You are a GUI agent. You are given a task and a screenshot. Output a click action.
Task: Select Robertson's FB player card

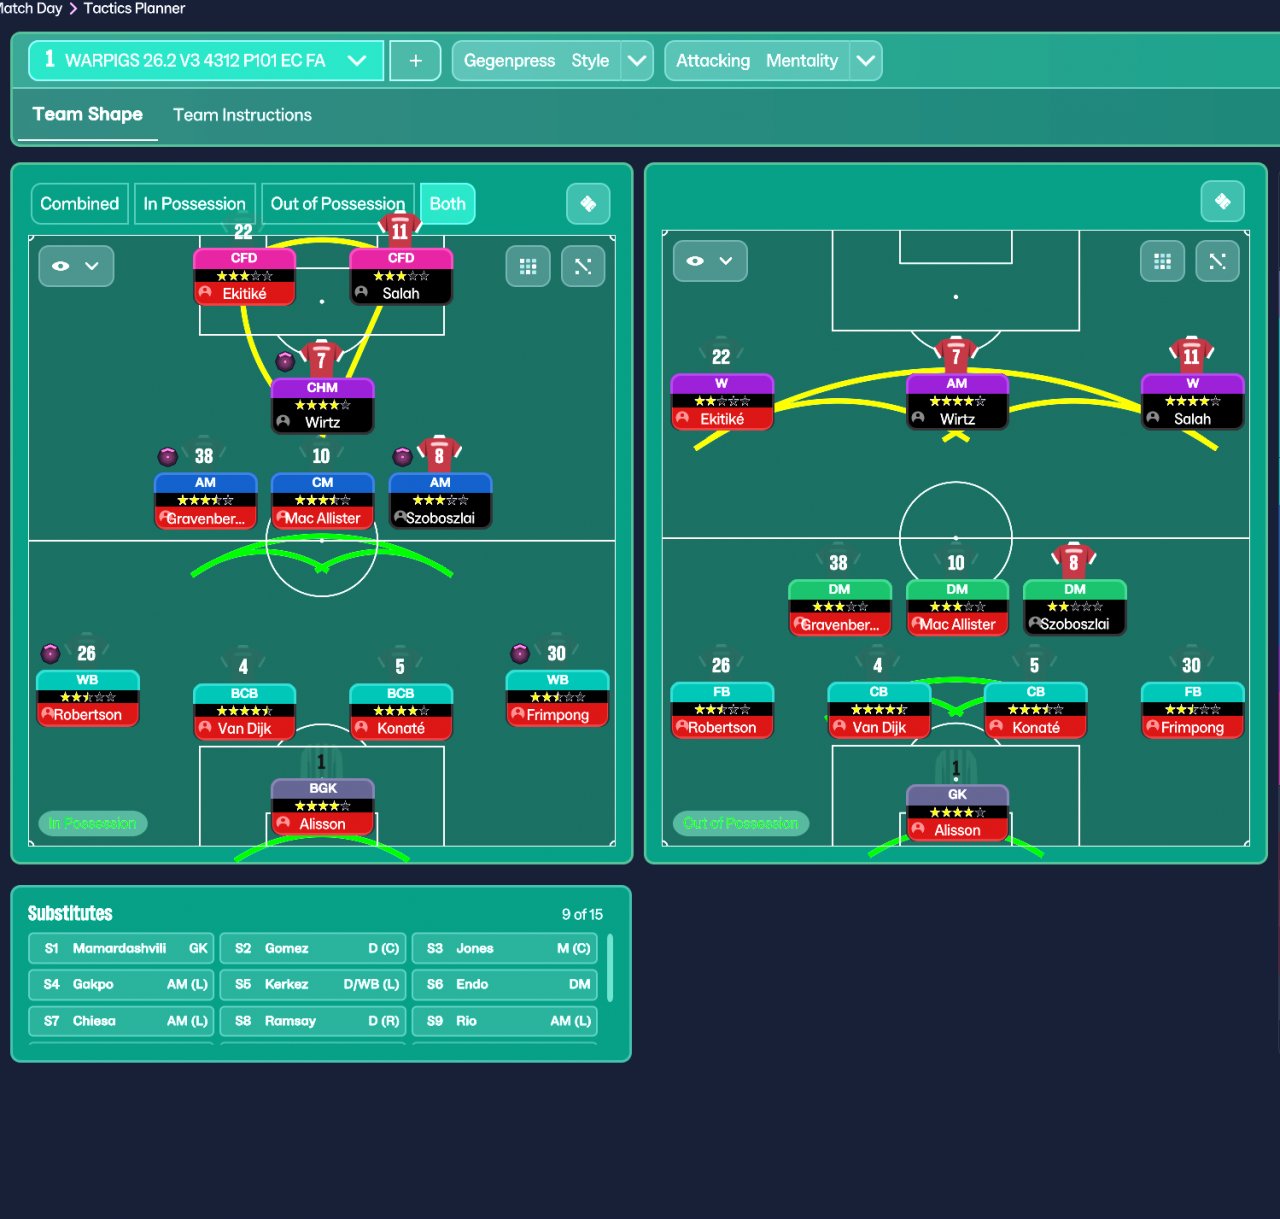click(x=721, y=711)
